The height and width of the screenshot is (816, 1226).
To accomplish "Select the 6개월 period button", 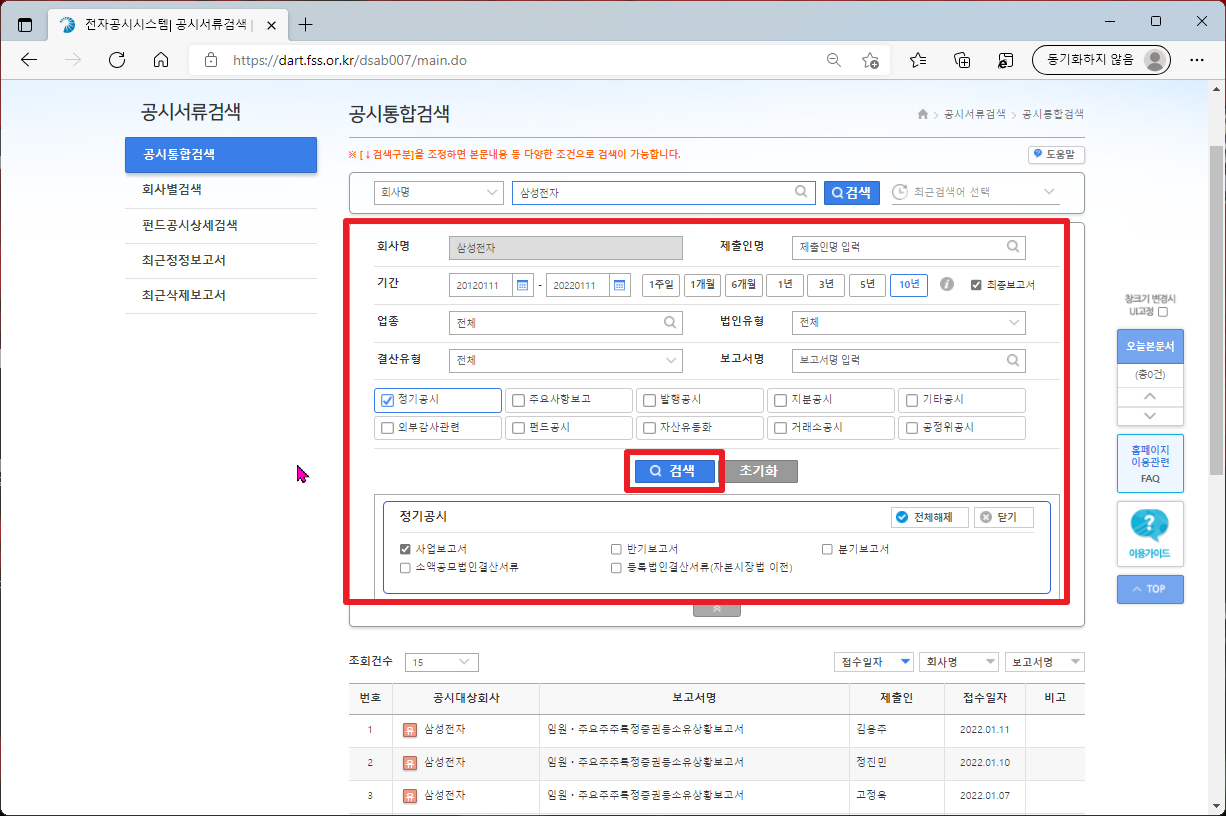I will click(x=743, y=285).
